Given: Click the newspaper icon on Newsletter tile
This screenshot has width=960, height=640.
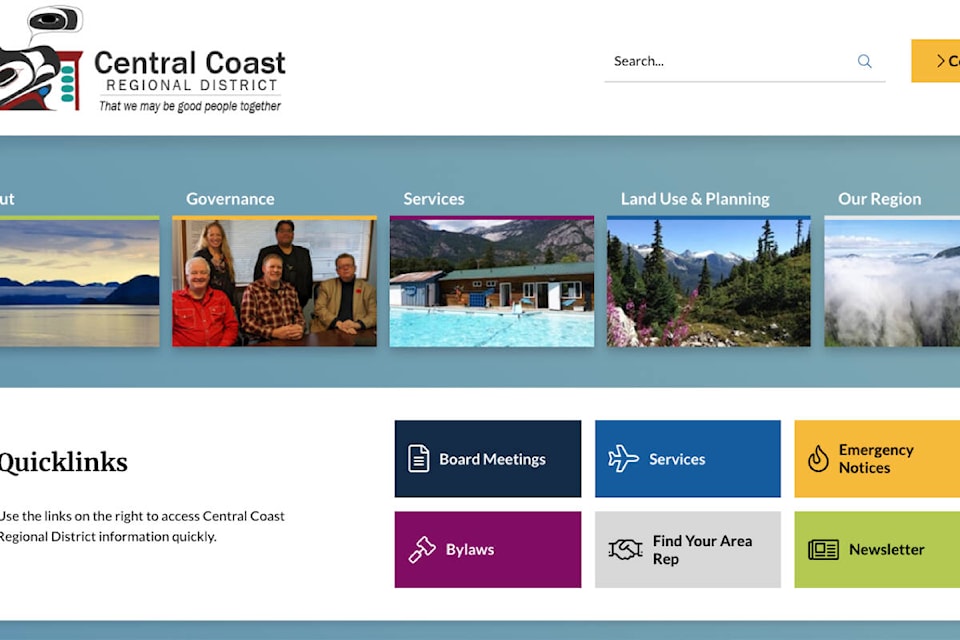Looking at the screenshot, I should click(x=823, y=549).
